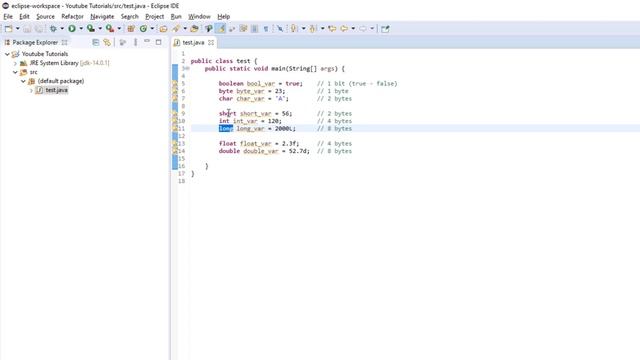The height and width of the screenshot is (360, 640).
Task: Close the test.java editor tab
Action: pos(211,42)
